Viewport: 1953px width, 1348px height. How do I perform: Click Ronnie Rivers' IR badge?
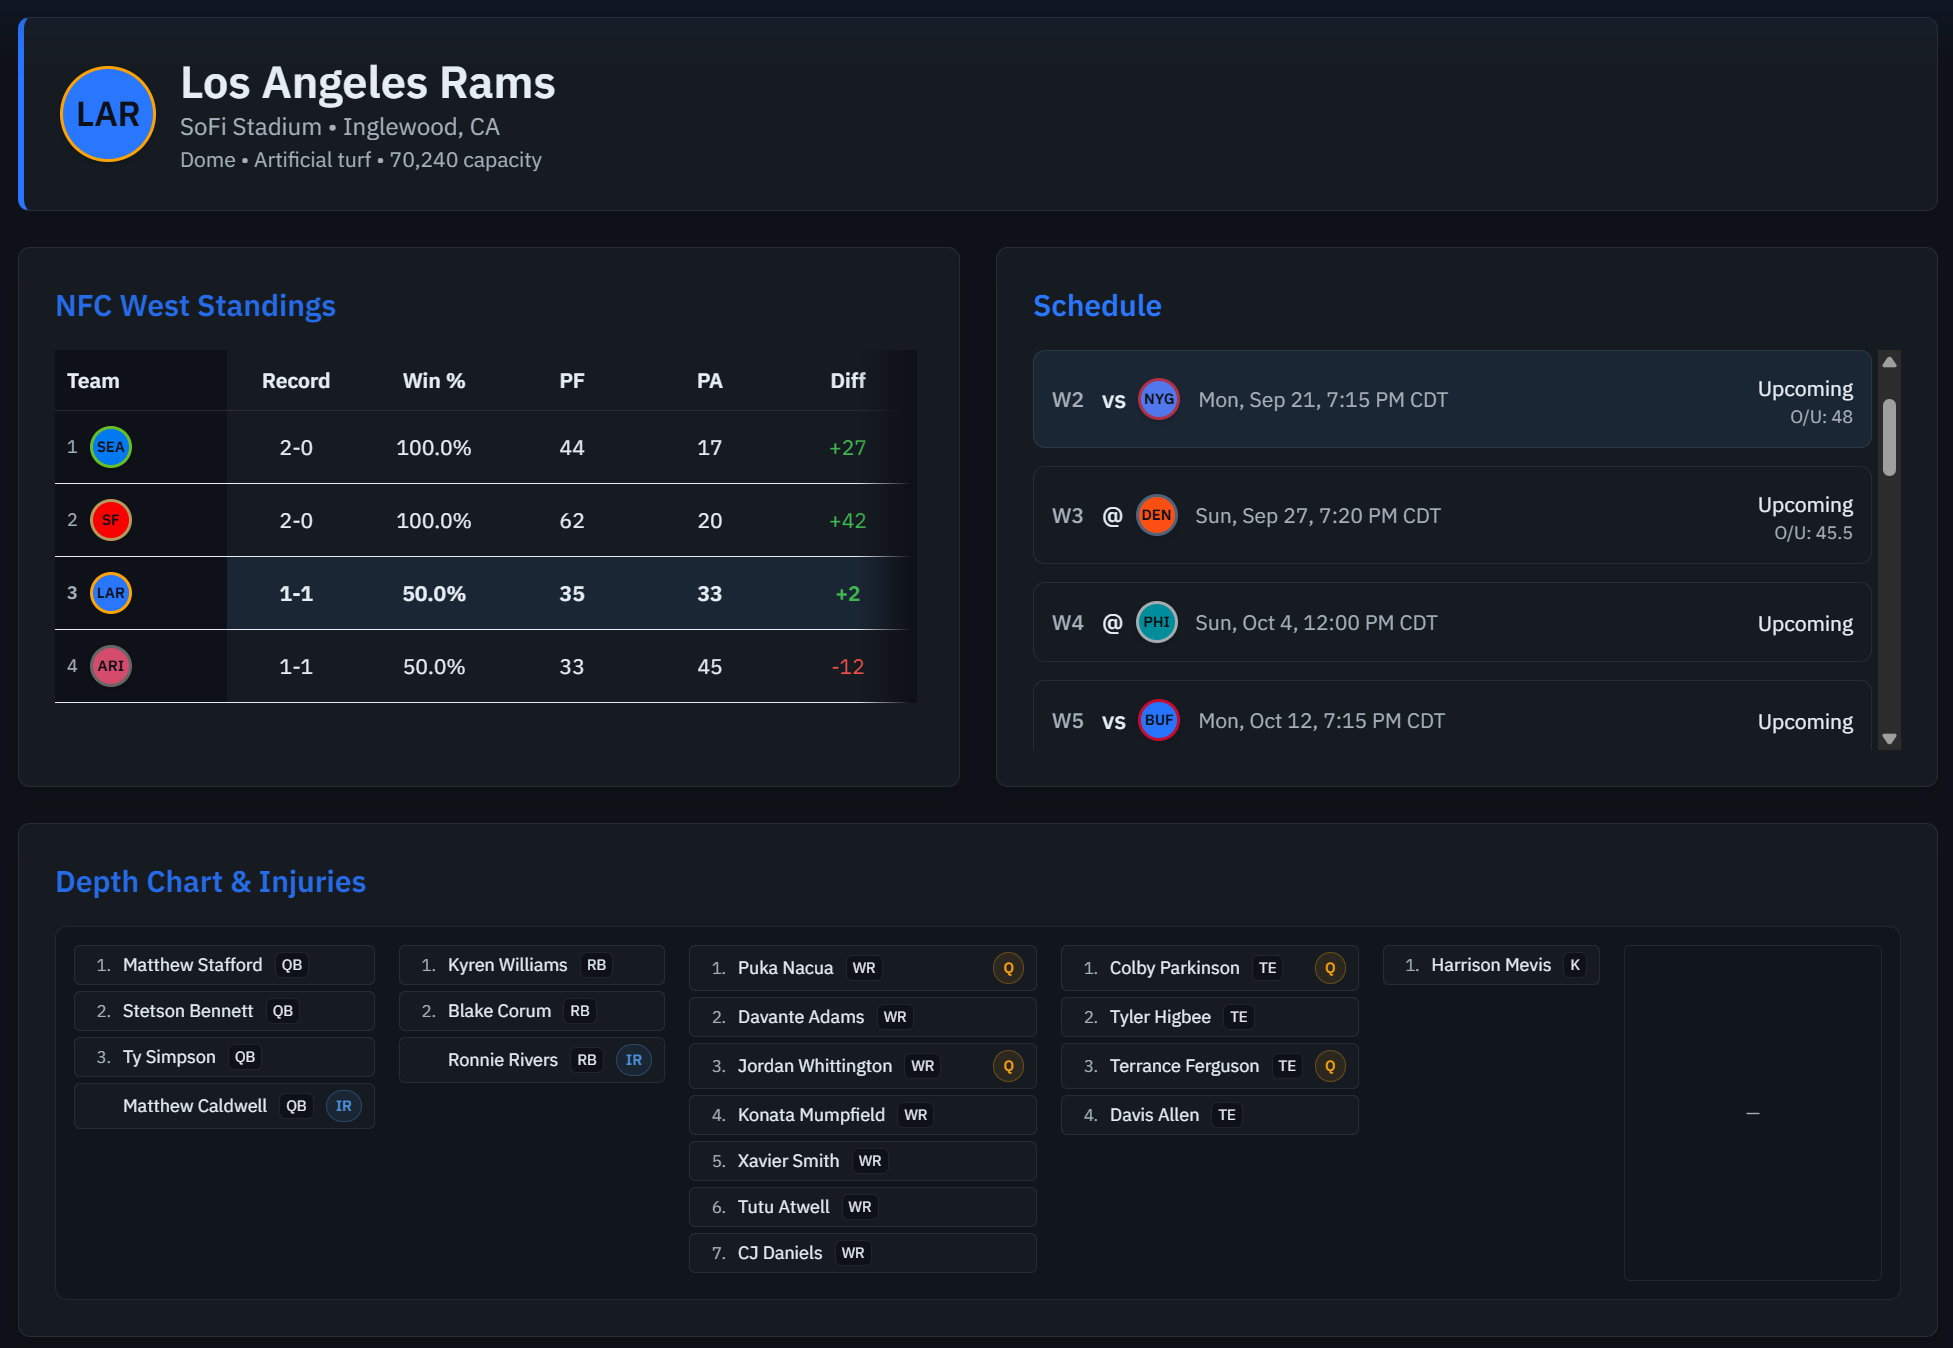click(634, 1060)
